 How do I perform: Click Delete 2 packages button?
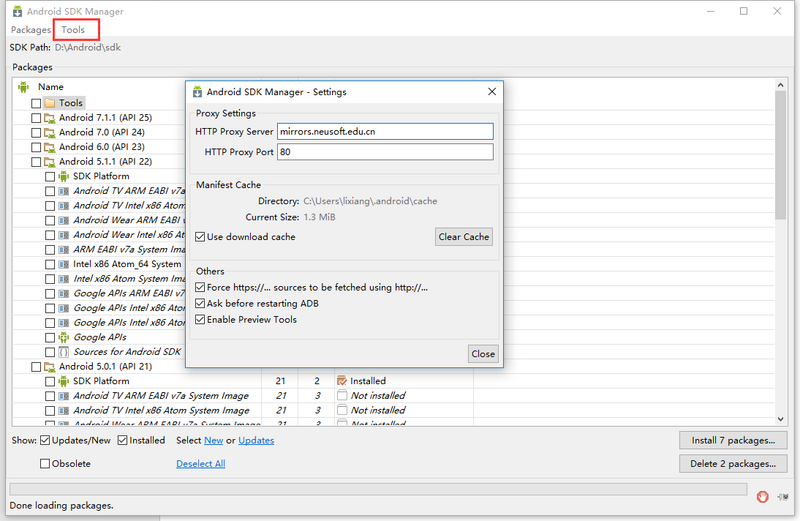[x=733, y=464]
